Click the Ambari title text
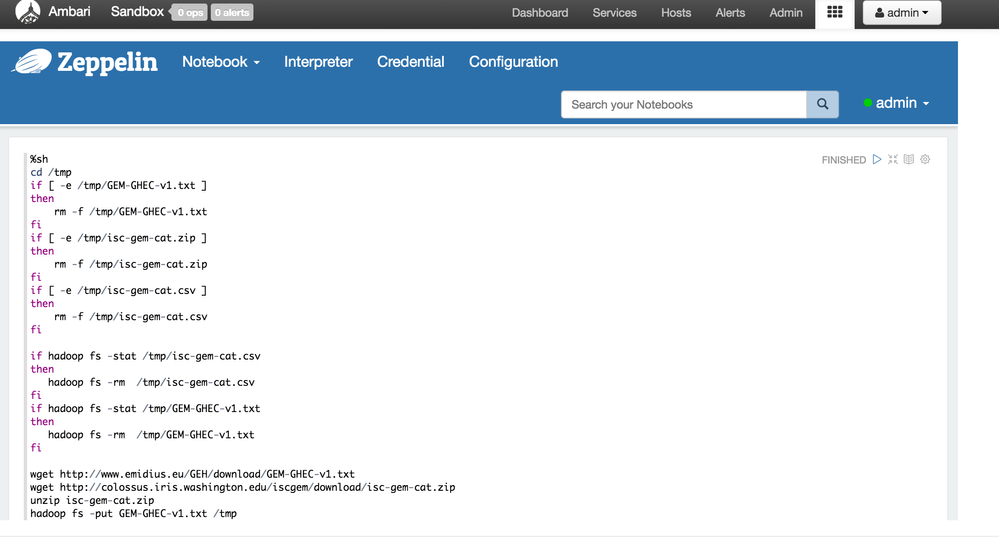Viewport: 999px width, 553px height. click(69, 11)
